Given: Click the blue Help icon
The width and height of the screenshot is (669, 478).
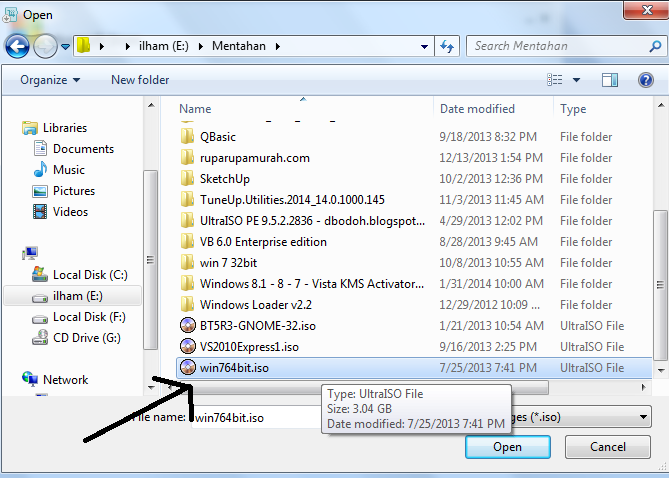Looking at the screenshot, I should (646, 80).
